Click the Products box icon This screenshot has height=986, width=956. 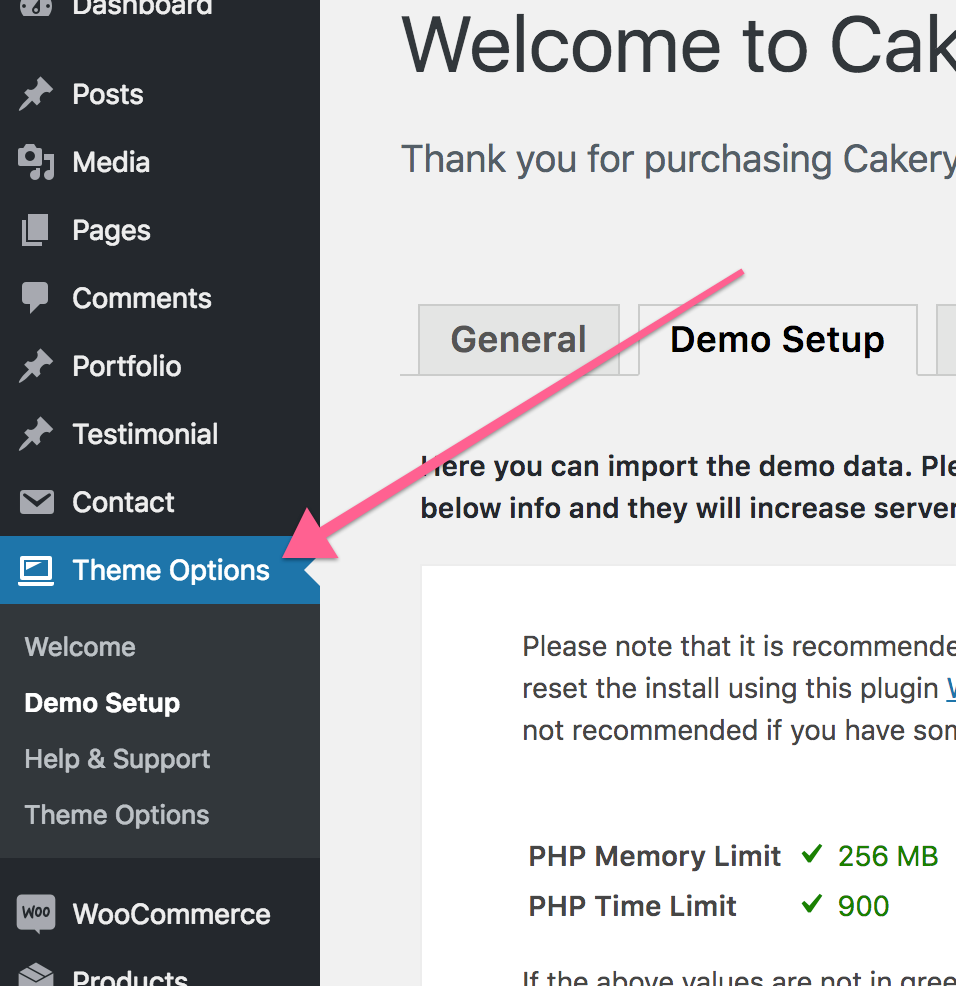pyautogui.click(x=36, y=975)
